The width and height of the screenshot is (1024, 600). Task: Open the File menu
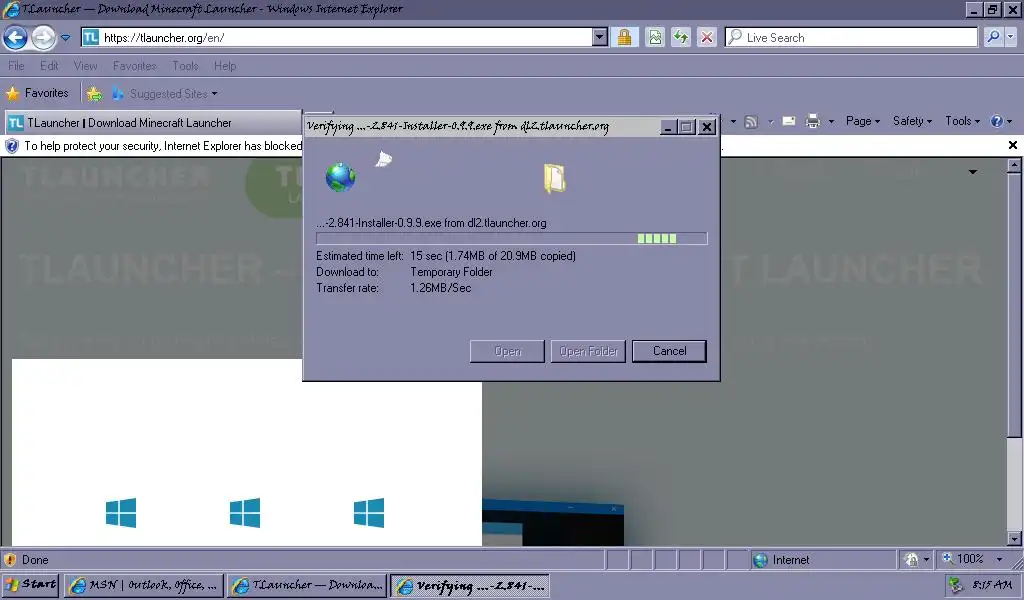(x=16, y=66)
